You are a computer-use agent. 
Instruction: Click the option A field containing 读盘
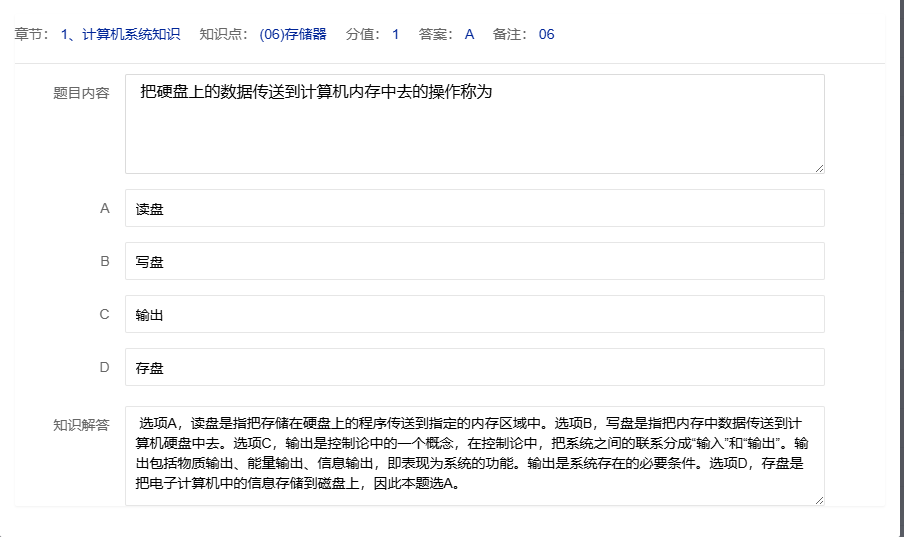pyautogui.click(x=474, y=209)
